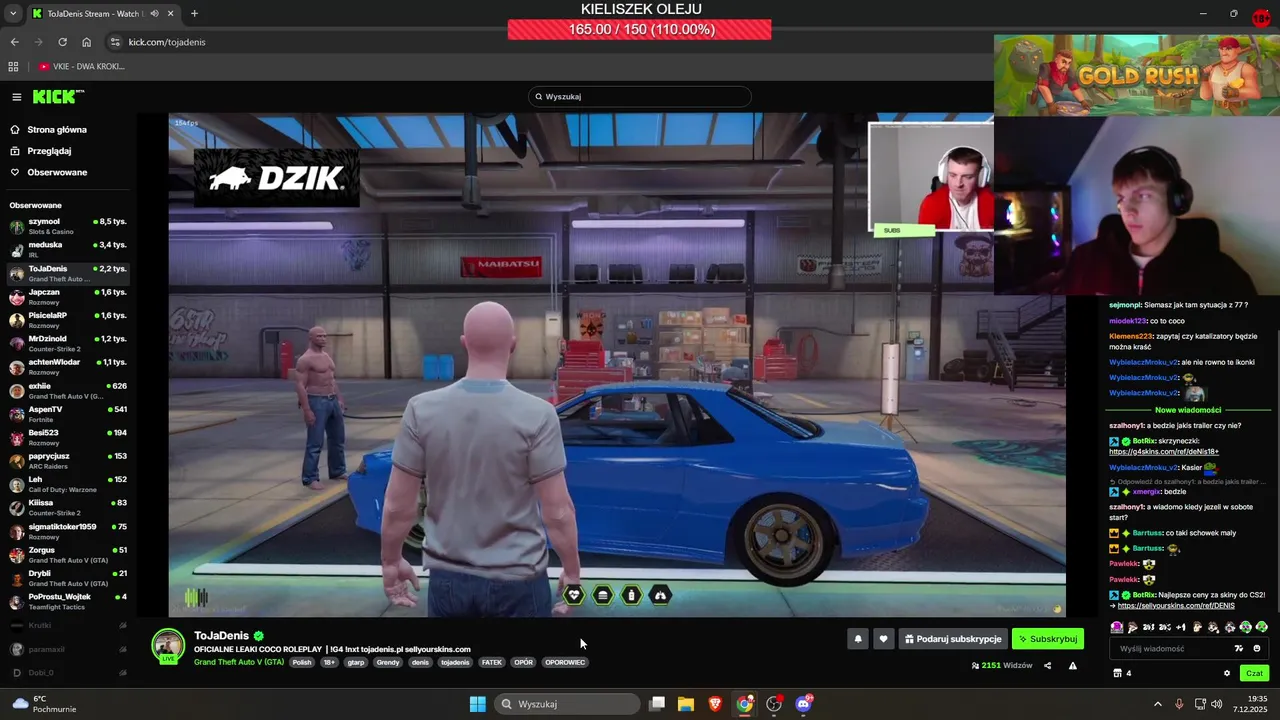Click Podaruj subskrypcje button
1280x720 pixels.
952,639
